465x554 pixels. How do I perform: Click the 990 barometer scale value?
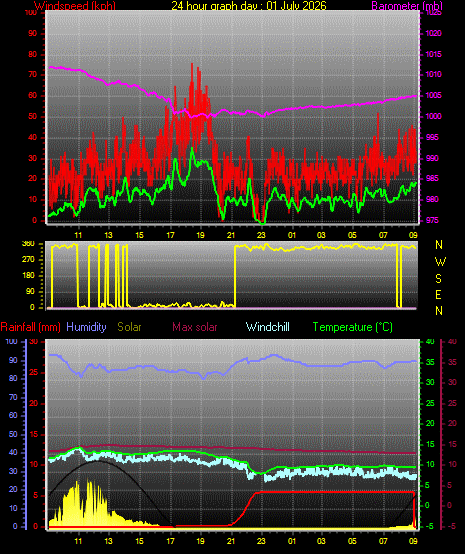pos(432,158)
